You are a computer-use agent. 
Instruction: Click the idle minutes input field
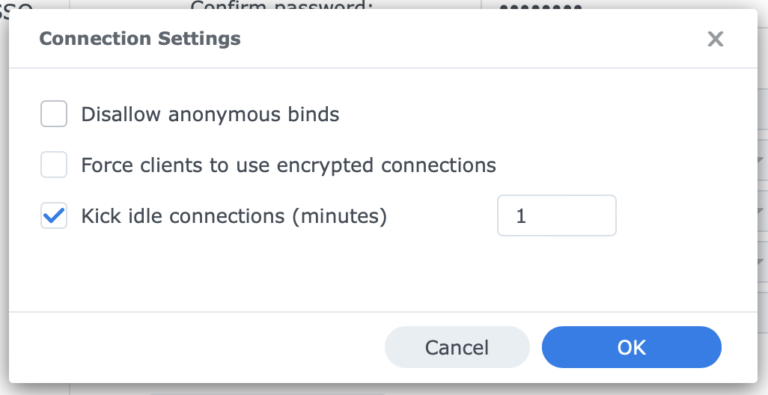557,216
